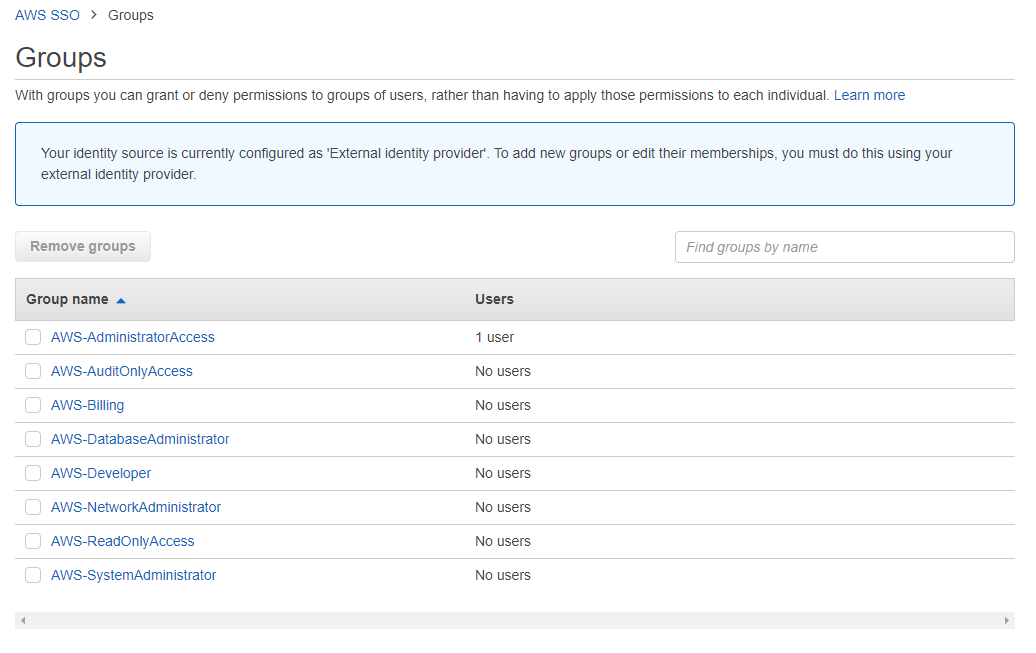Click the horizontal scrollbar right arrow

(x=1006, y=621)
